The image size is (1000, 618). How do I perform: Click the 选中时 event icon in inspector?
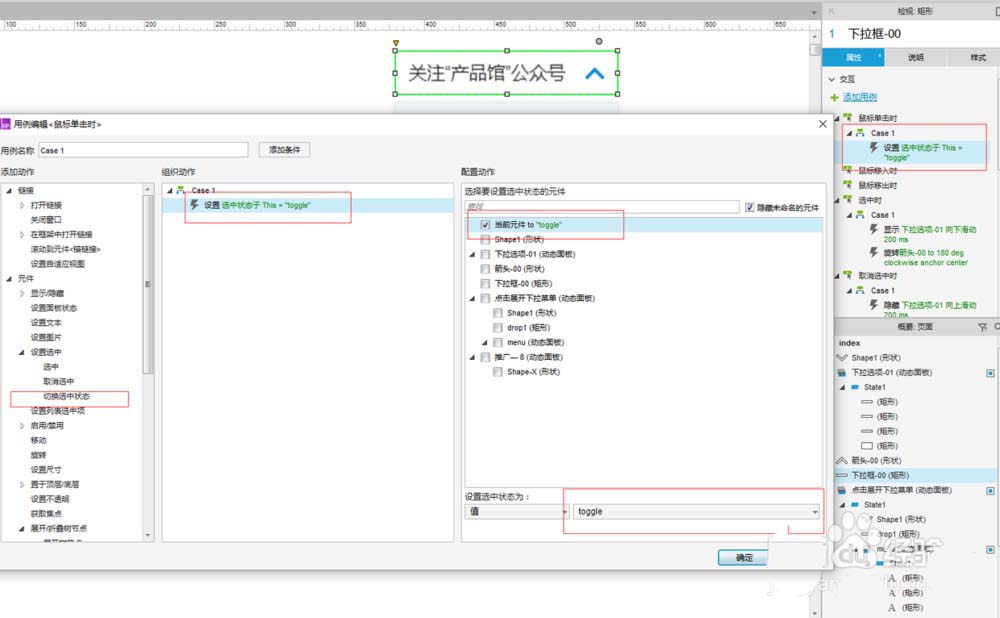click(x=848, y=200)
